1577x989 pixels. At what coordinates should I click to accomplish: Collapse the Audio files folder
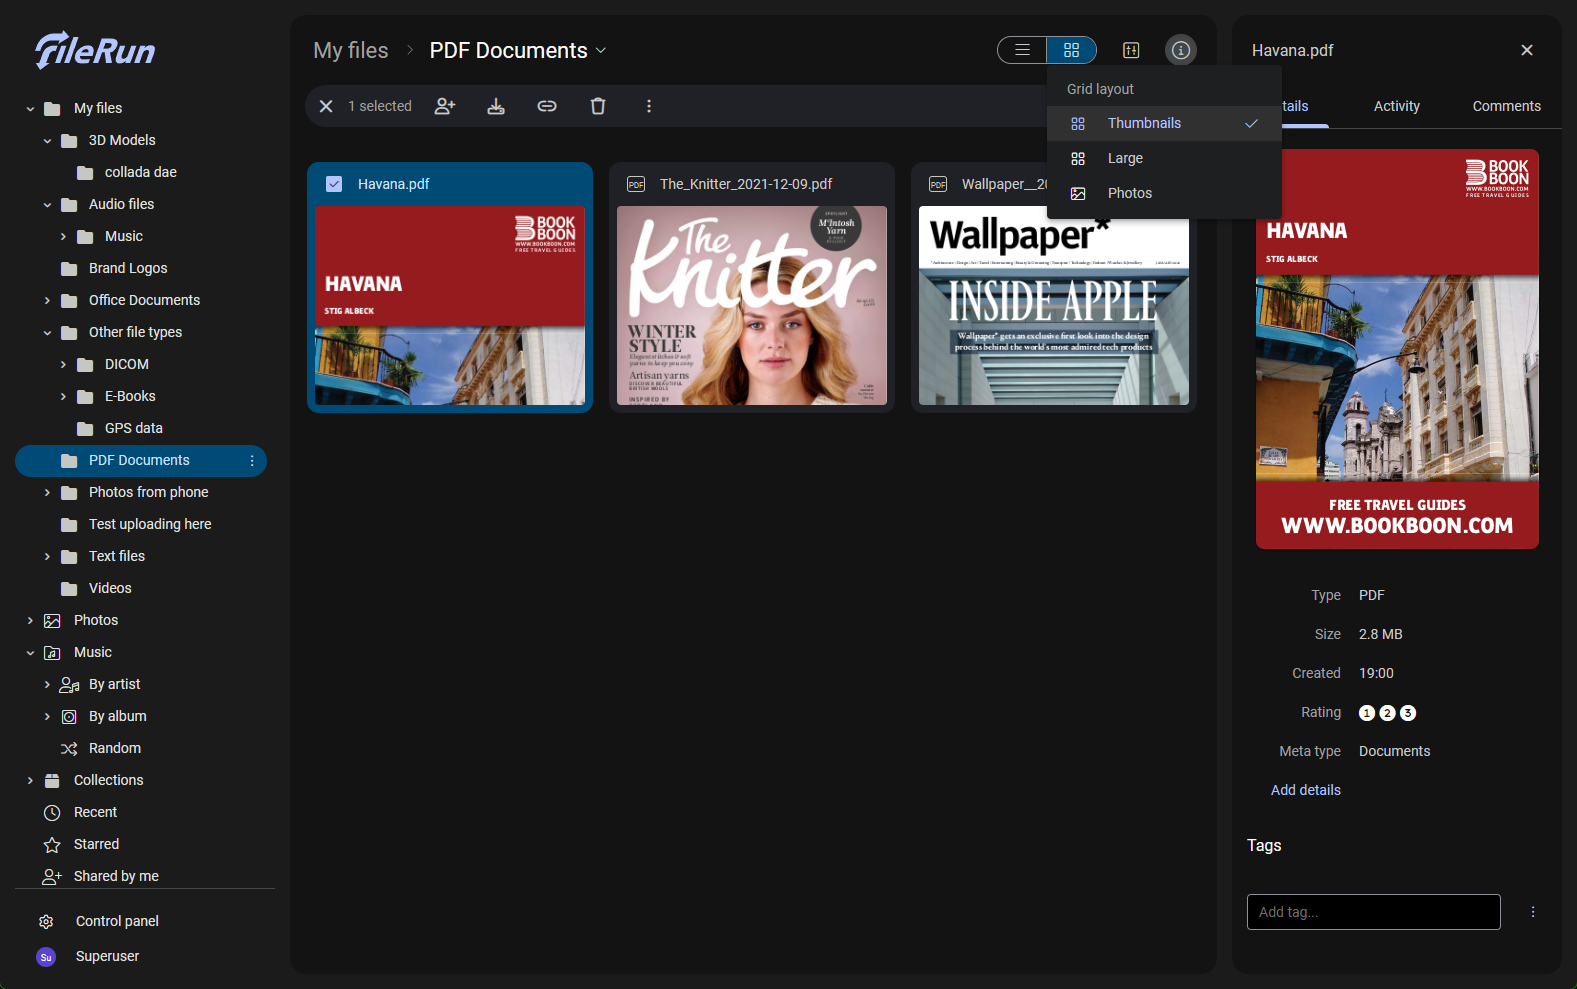(47, 204)
